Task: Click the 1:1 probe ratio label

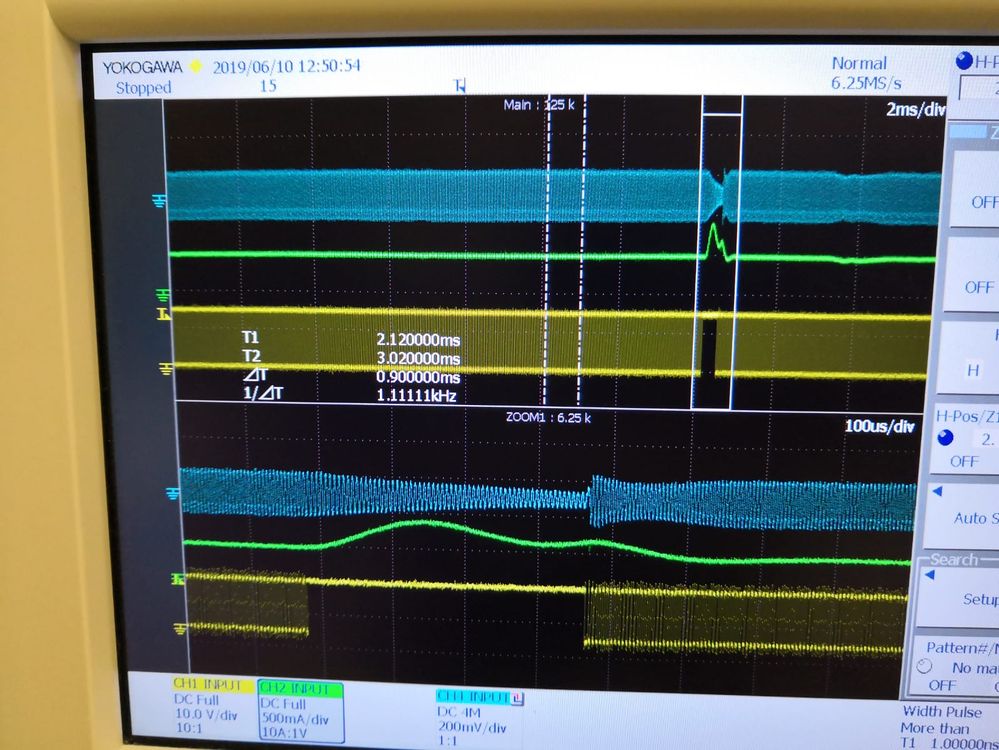Action: click(x=449, y=741)
